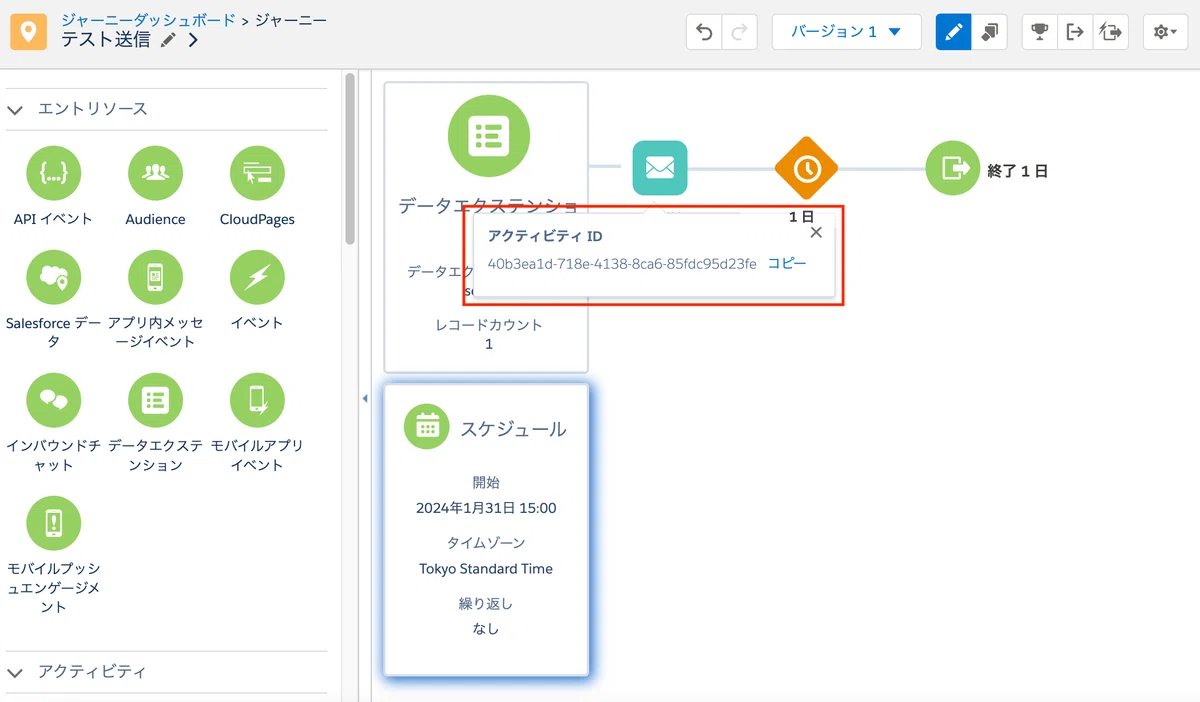Open the goal trophy icon

tap(1039, 32)
